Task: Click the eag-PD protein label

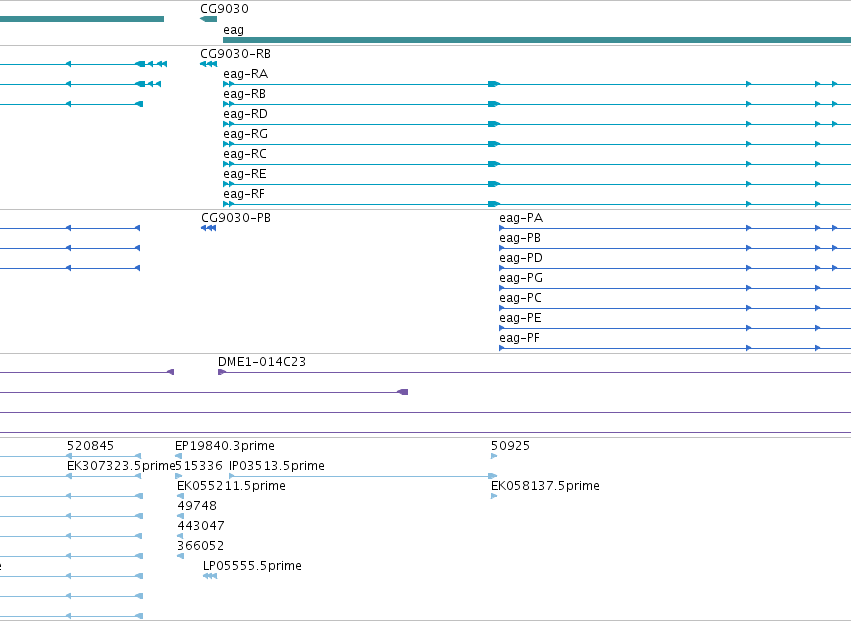Action: coord(521,258)
